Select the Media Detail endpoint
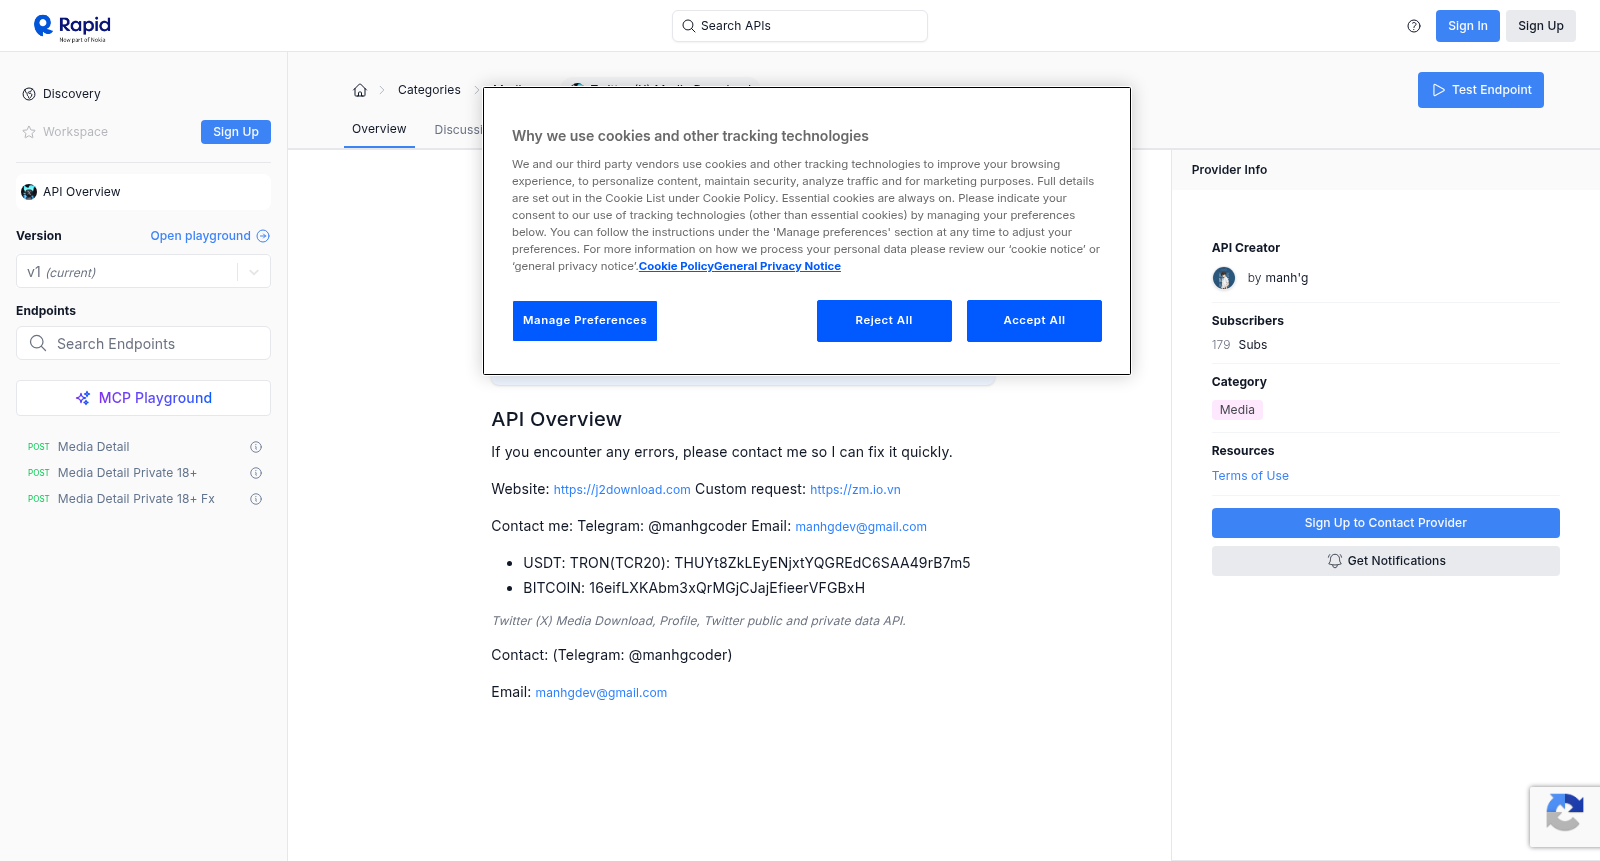The height and width of the screenshot is (861, 1600). point(94,447)
